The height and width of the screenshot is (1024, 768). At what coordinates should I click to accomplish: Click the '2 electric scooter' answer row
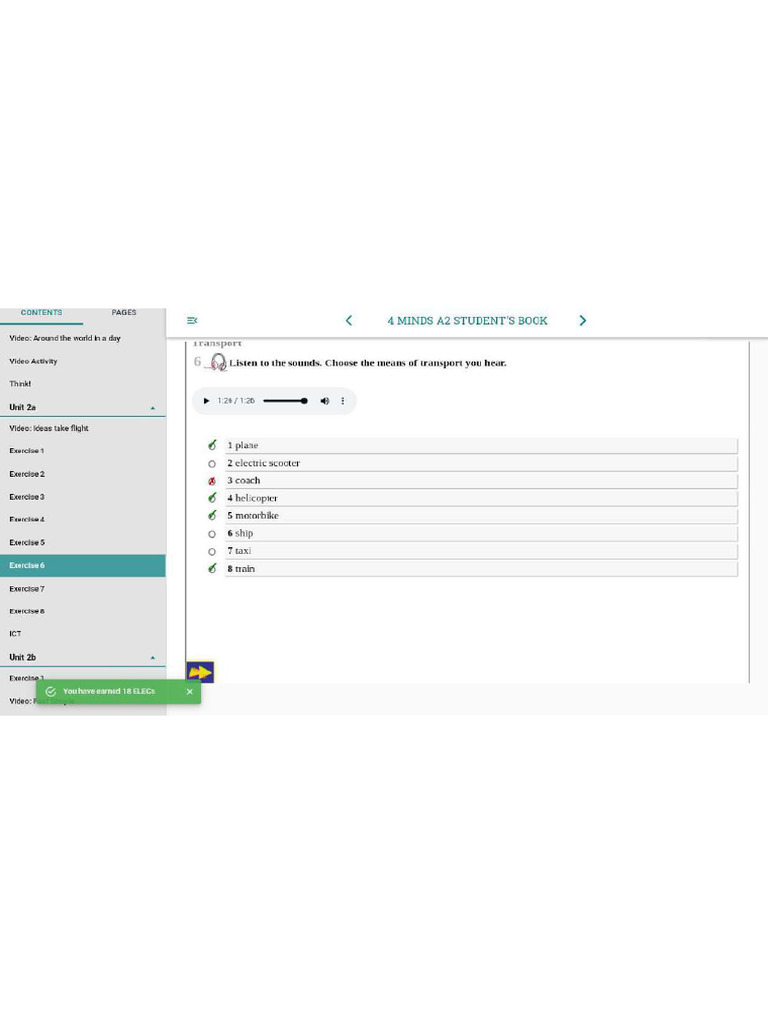click(x=481, y=463)
